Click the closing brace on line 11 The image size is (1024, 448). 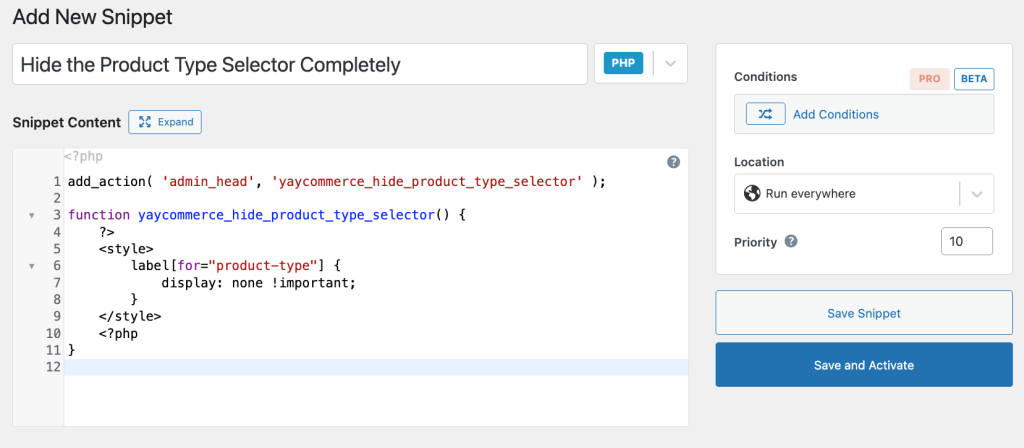pos(72,350)
